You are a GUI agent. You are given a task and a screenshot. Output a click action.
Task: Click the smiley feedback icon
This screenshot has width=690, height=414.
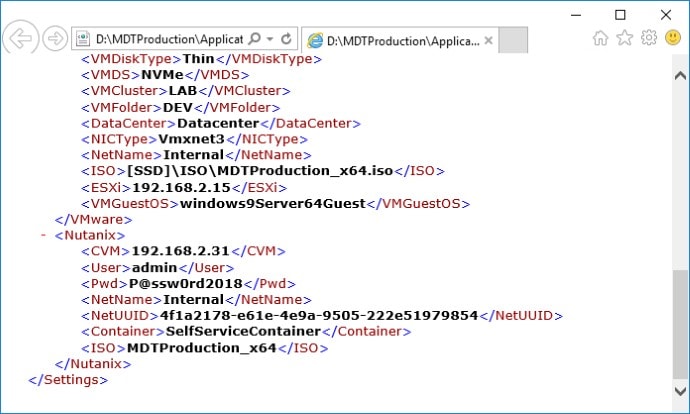[x=673, y=38]
